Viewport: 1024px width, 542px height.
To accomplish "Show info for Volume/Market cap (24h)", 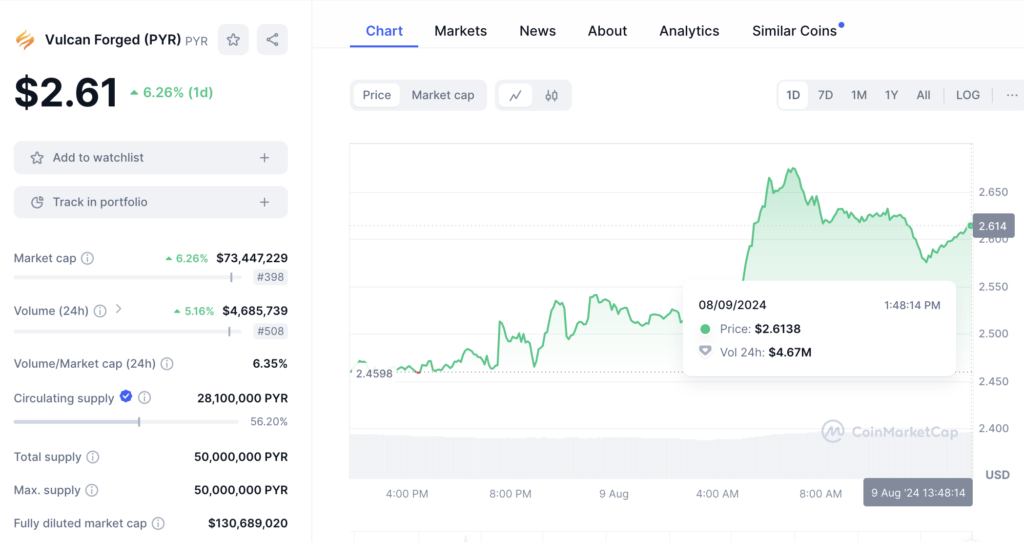I will (x=167, y=364).
